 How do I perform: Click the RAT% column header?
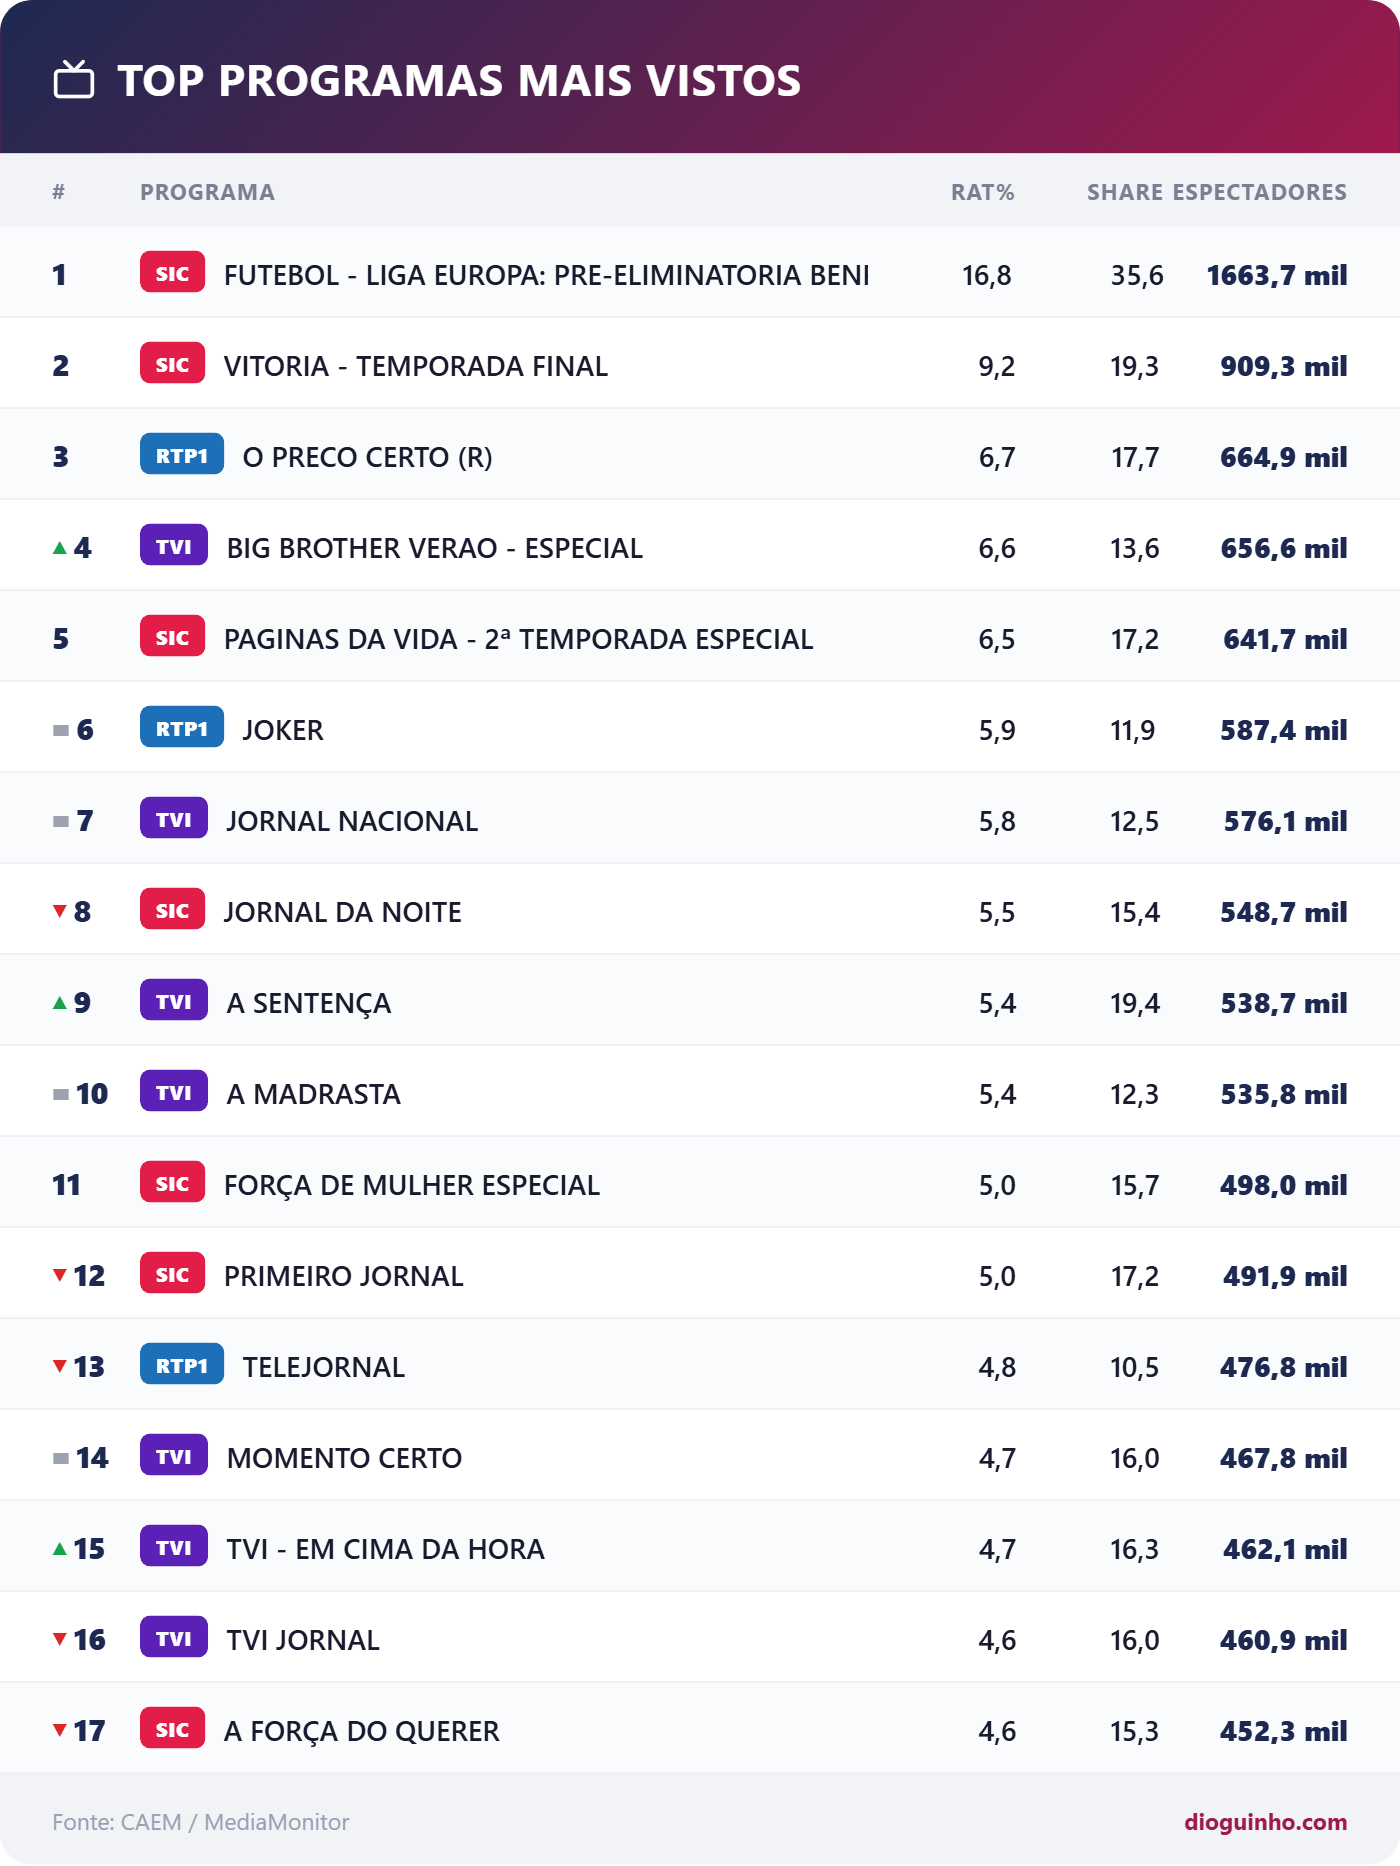[x=982, y=192]
